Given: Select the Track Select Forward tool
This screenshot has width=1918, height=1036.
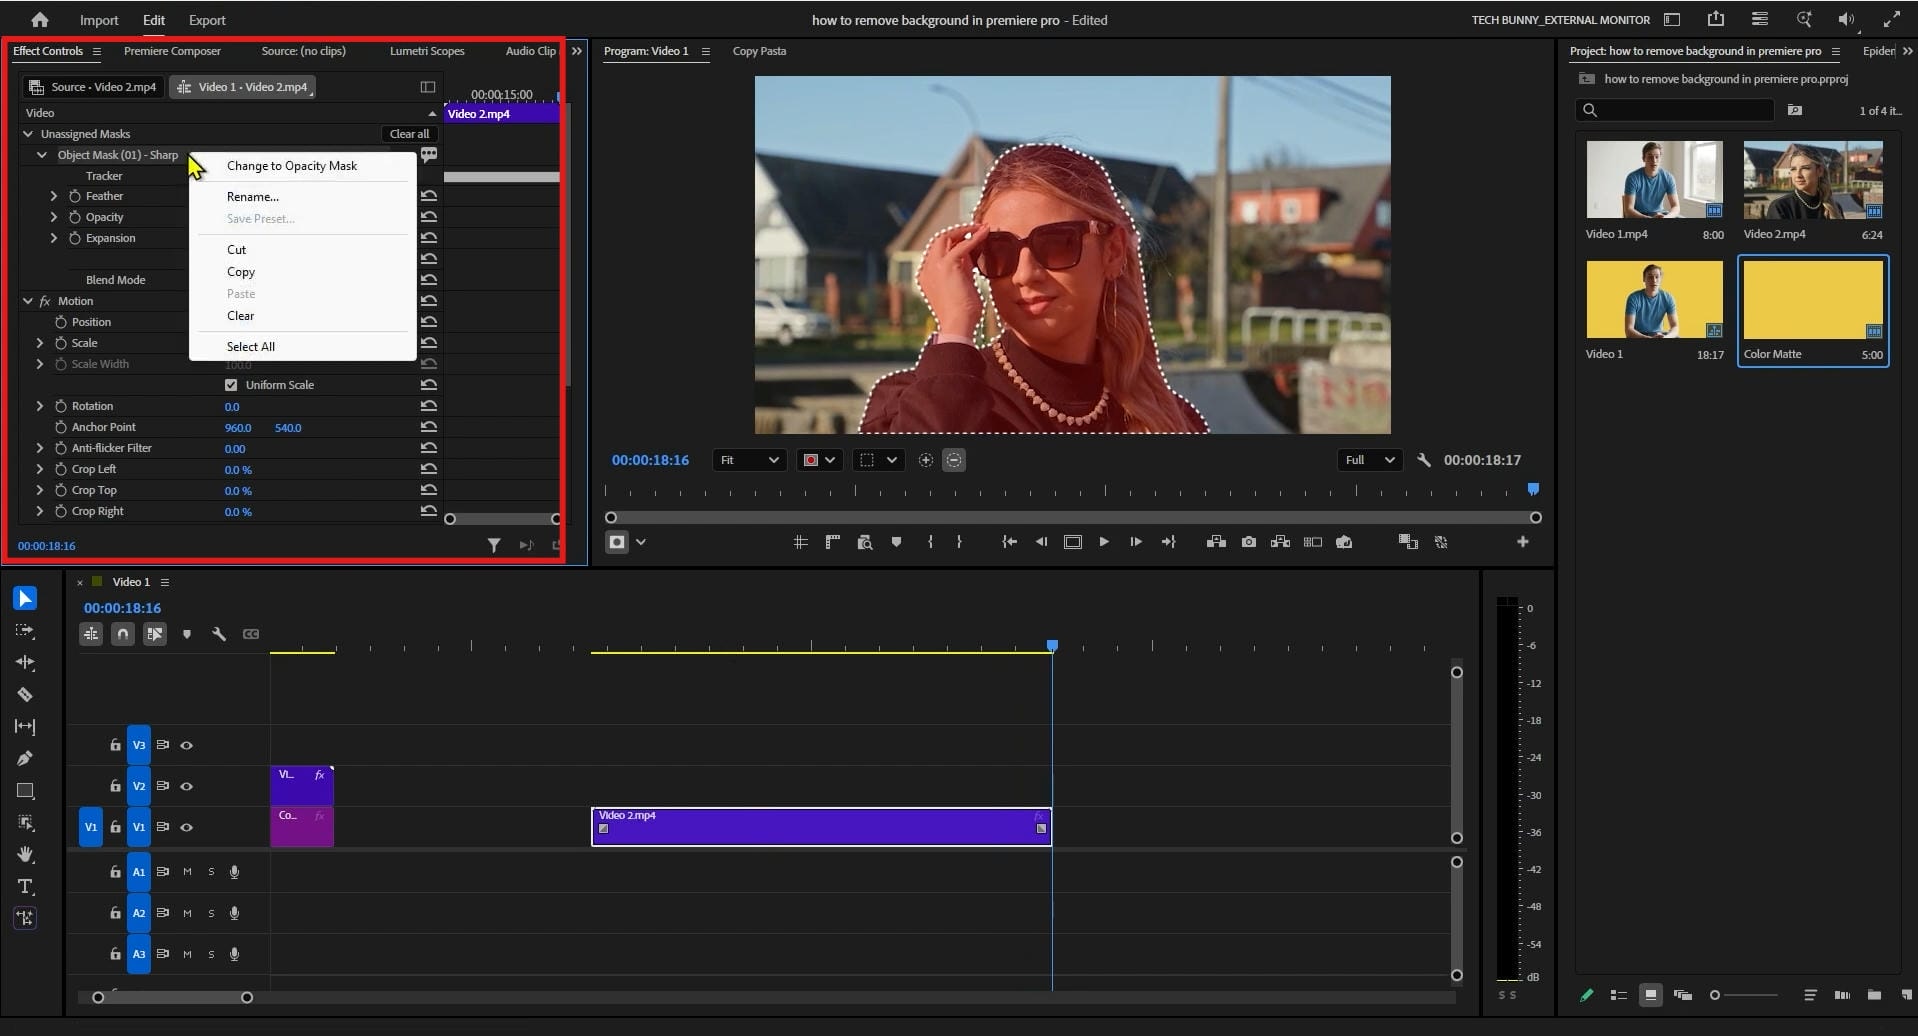Looking at the screenshot, I should [x=25, y=630].
